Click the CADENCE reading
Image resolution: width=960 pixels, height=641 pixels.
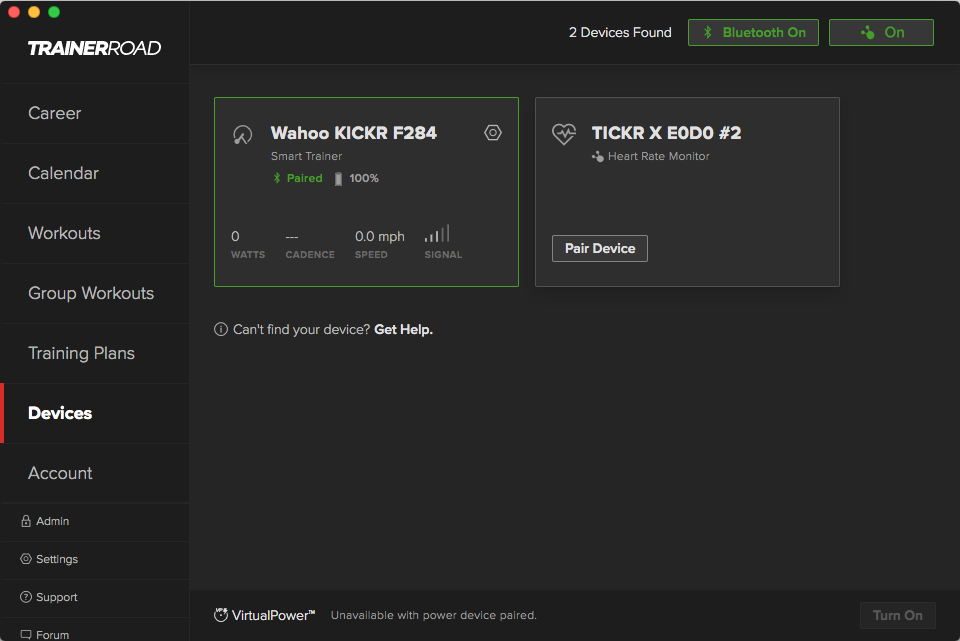click(310, 244)
